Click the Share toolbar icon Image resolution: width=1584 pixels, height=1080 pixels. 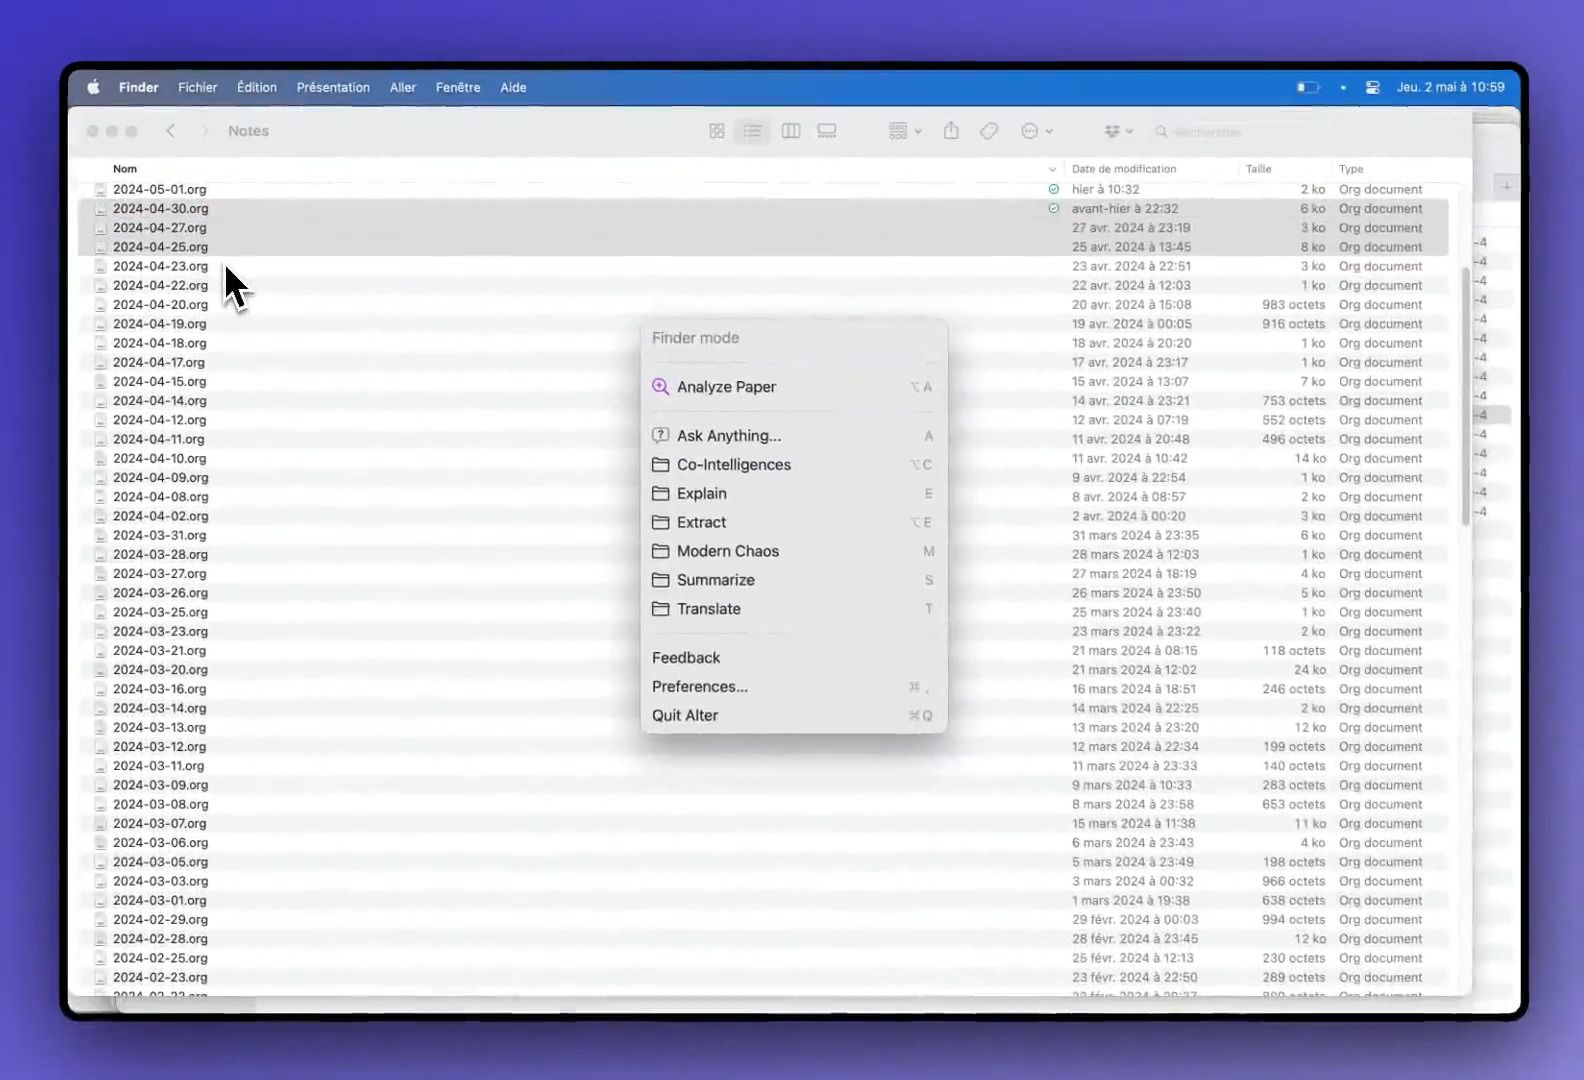[951, 131]
